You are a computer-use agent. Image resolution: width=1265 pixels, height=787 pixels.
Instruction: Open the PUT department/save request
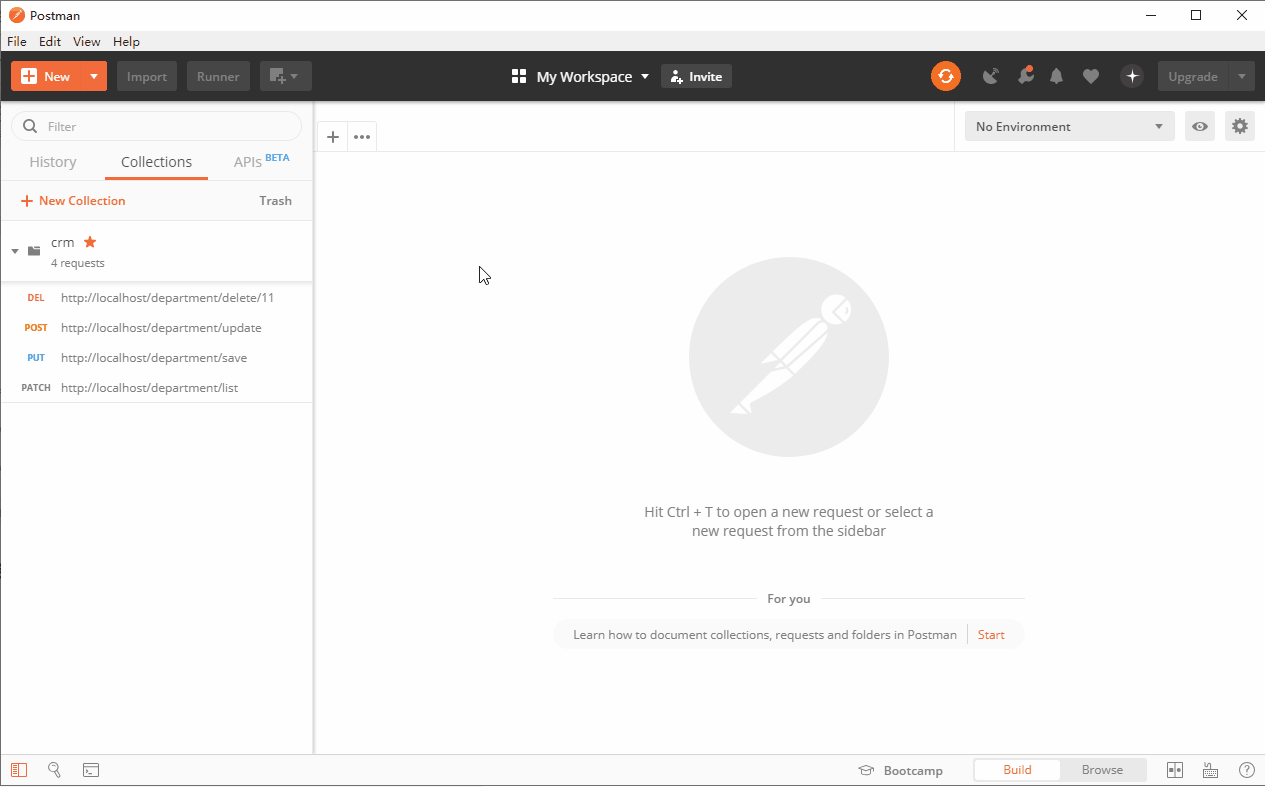coord(156,358)
